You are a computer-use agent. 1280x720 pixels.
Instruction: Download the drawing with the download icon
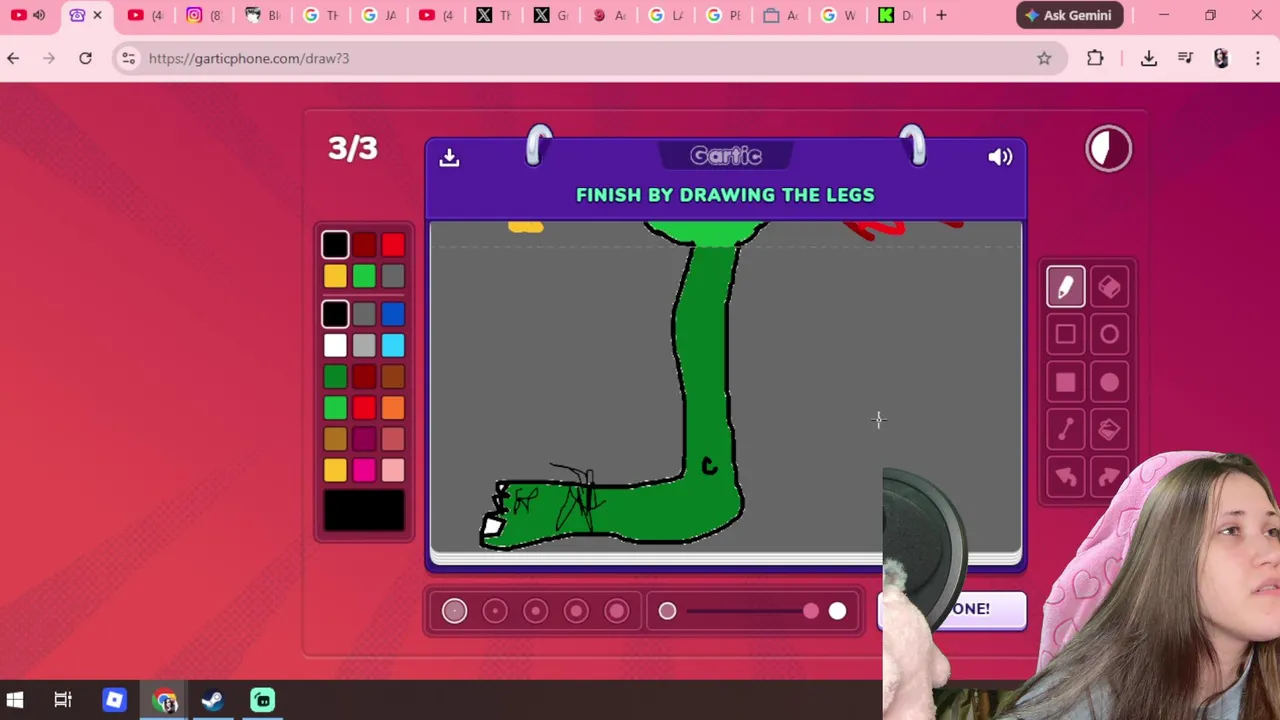(x=449, y=157)
